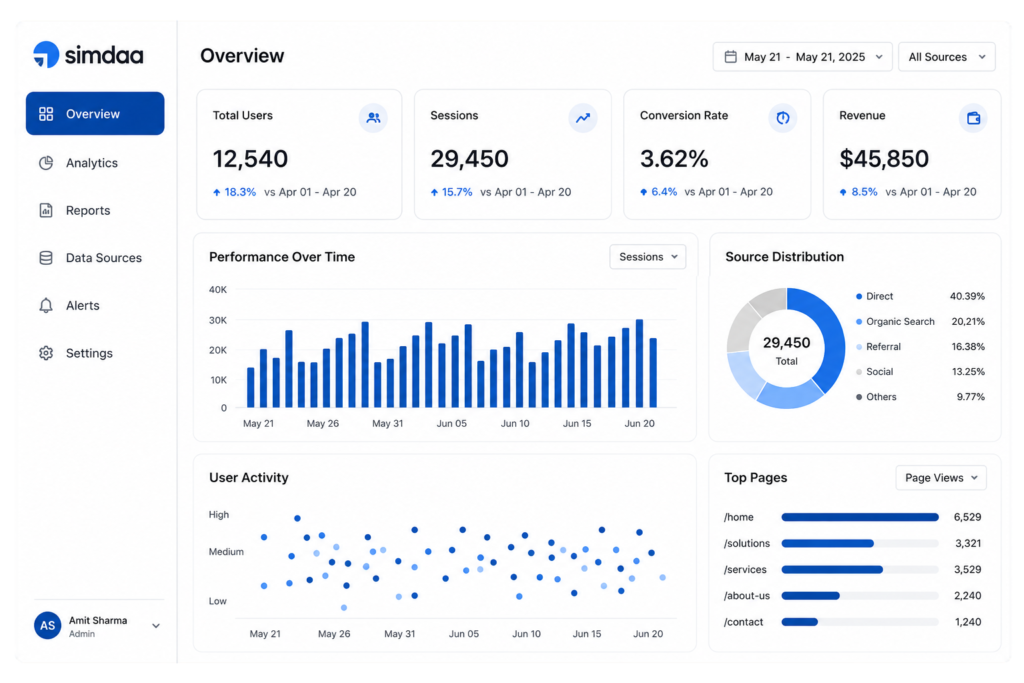The image size is (1024, 683).
Task: Click the Revenue wallet icon
Action: point(973,118)
